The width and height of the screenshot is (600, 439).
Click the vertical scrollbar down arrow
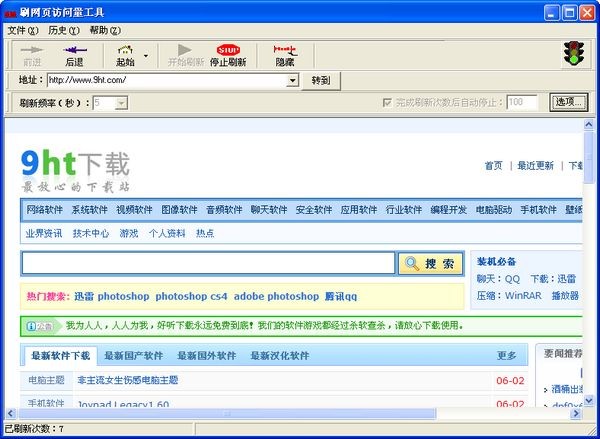click(589, 400)
